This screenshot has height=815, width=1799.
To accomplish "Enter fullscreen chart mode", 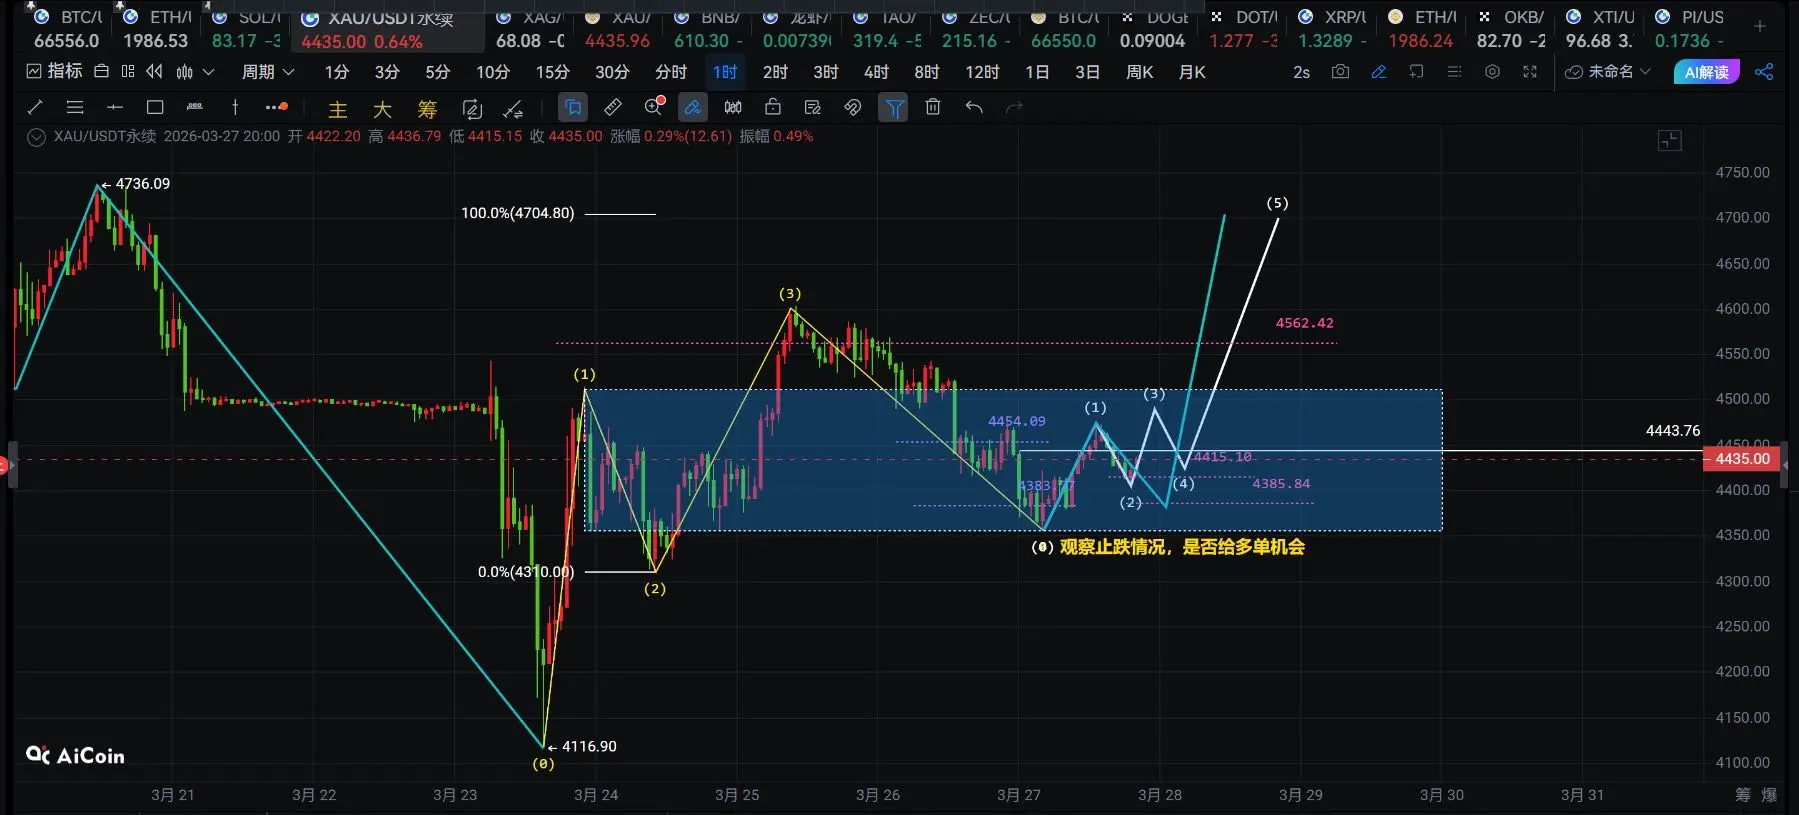I will point(1530,72).
